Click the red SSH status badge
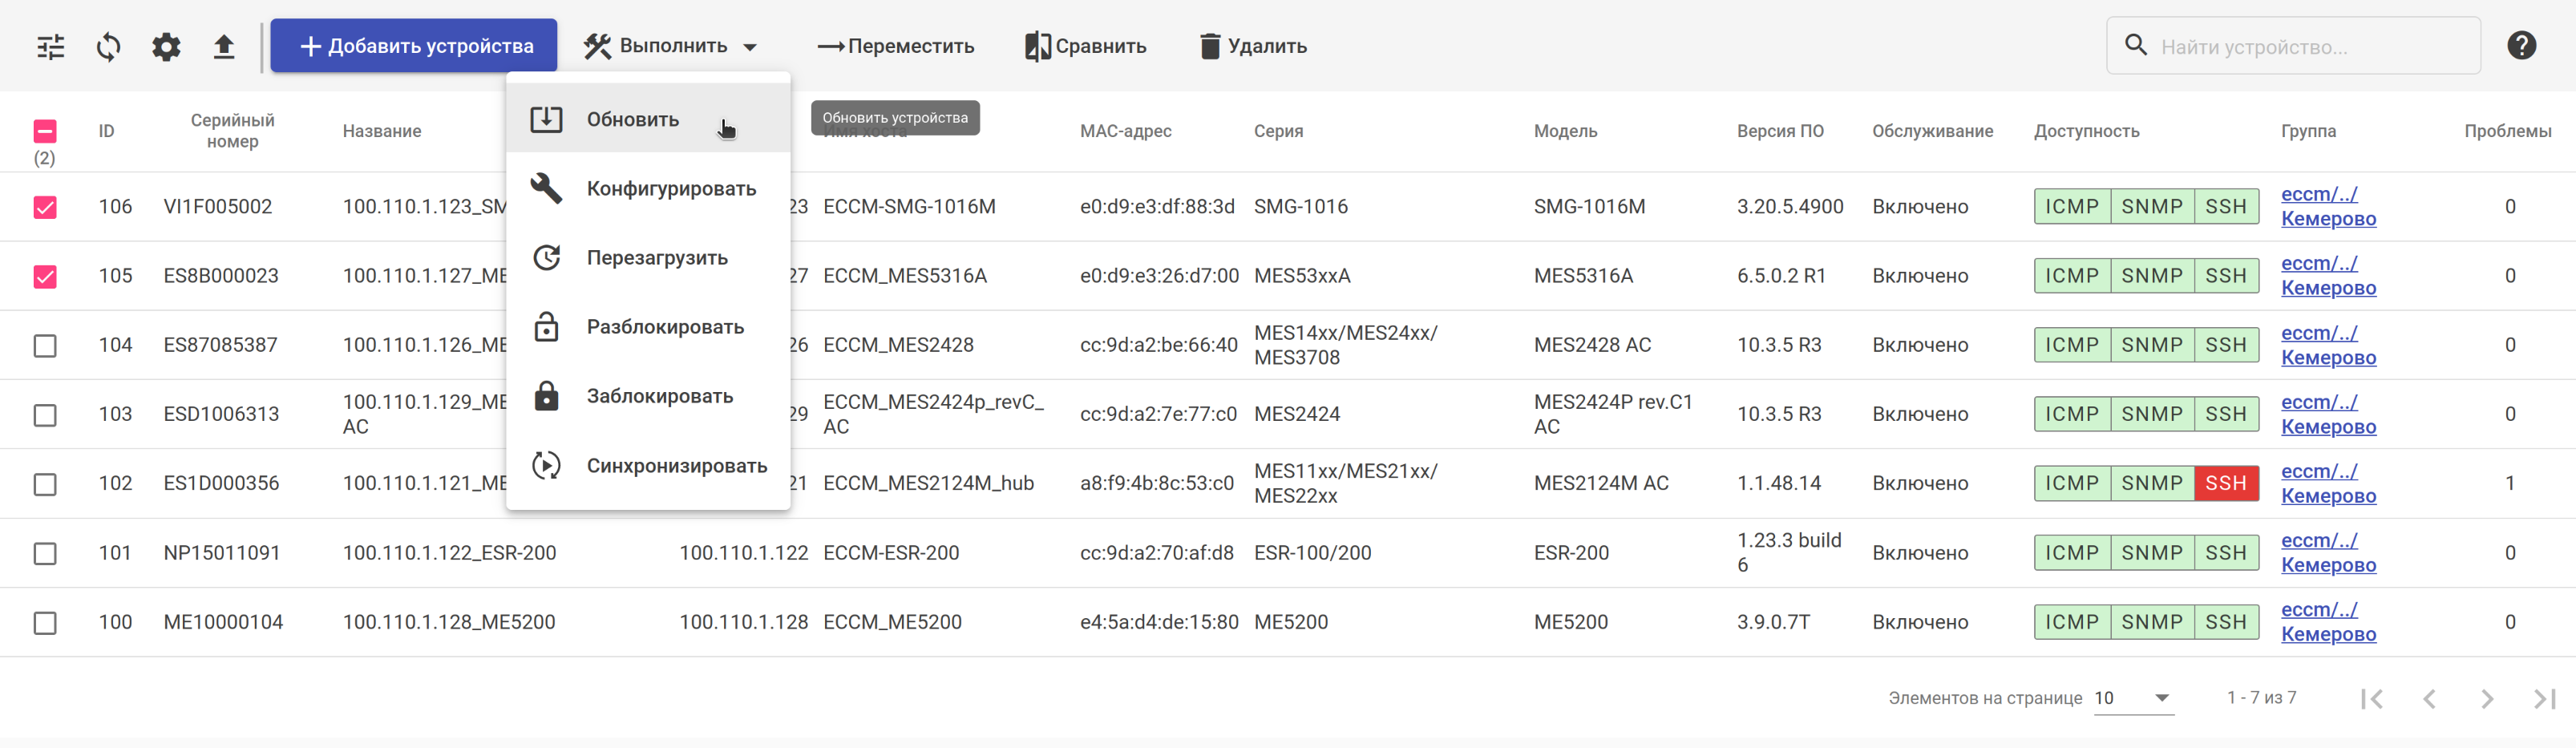2576x748 pixels. coord(2225,484)
